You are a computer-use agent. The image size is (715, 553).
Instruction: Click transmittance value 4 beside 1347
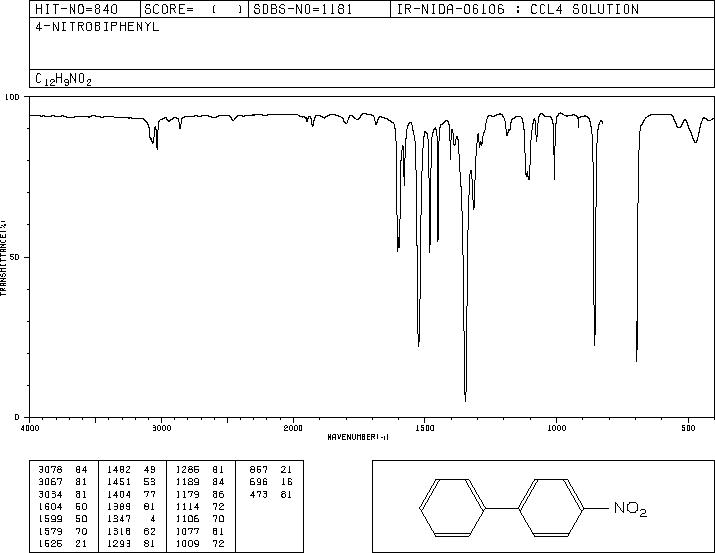[x=153, y=519]
